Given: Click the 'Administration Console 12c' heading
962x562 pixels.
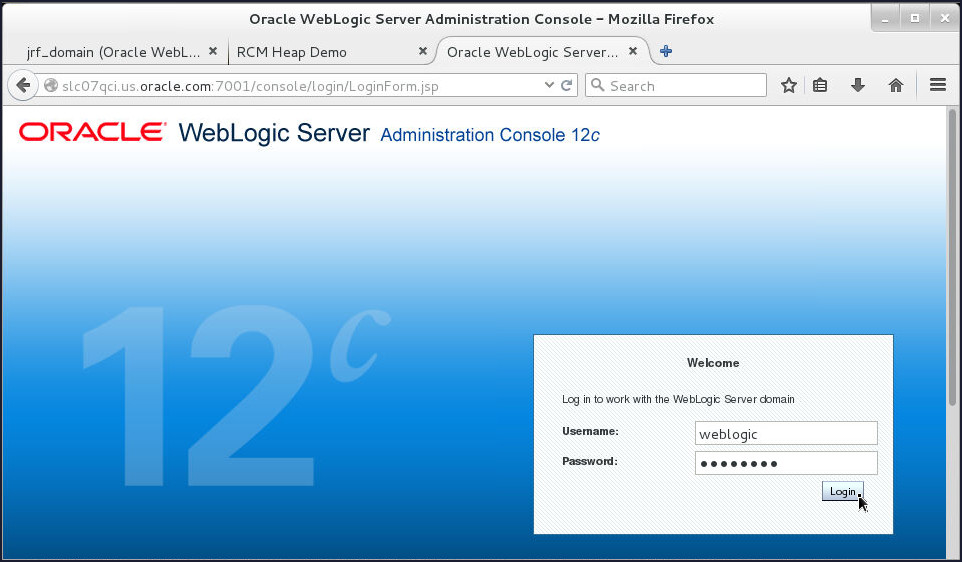Looking at the screenshot, I should click(490, 134).
